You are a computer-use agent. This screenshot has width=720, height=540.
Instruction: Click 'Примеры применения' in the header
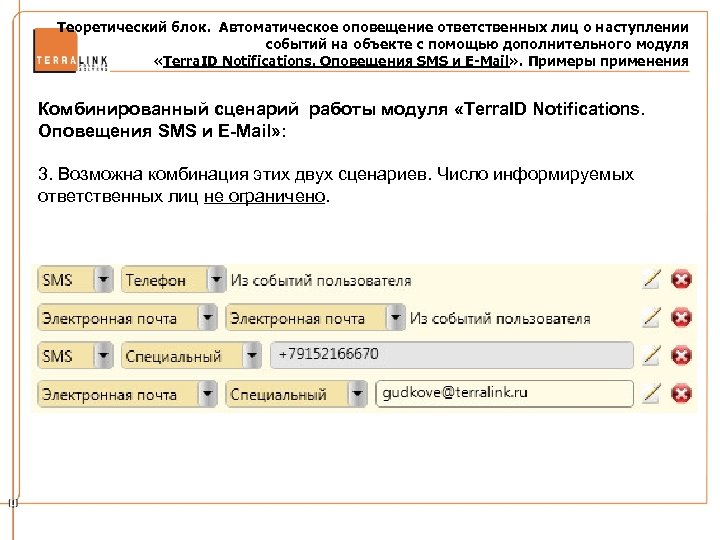point(608,61)
